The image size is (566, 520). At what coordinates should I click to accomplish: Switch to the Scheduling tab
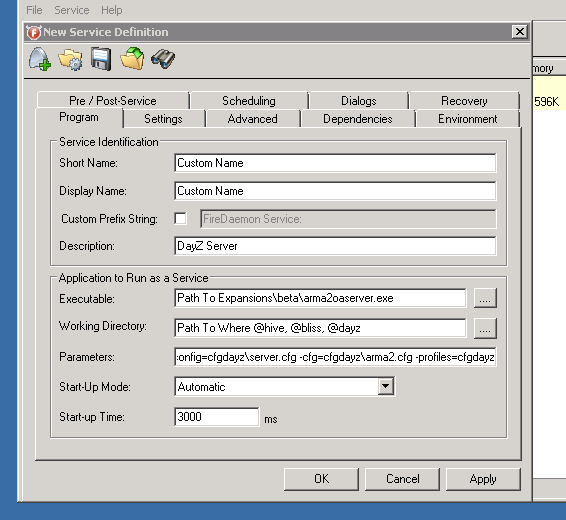tap(249, 101)
